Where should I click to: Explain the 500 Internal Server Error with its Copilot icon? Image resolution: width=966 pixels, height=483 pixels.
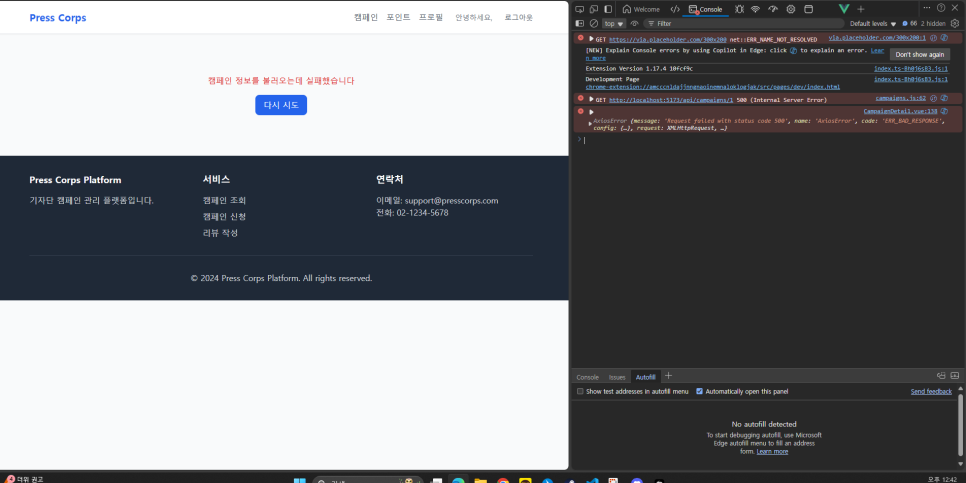[x=943, y=98]
